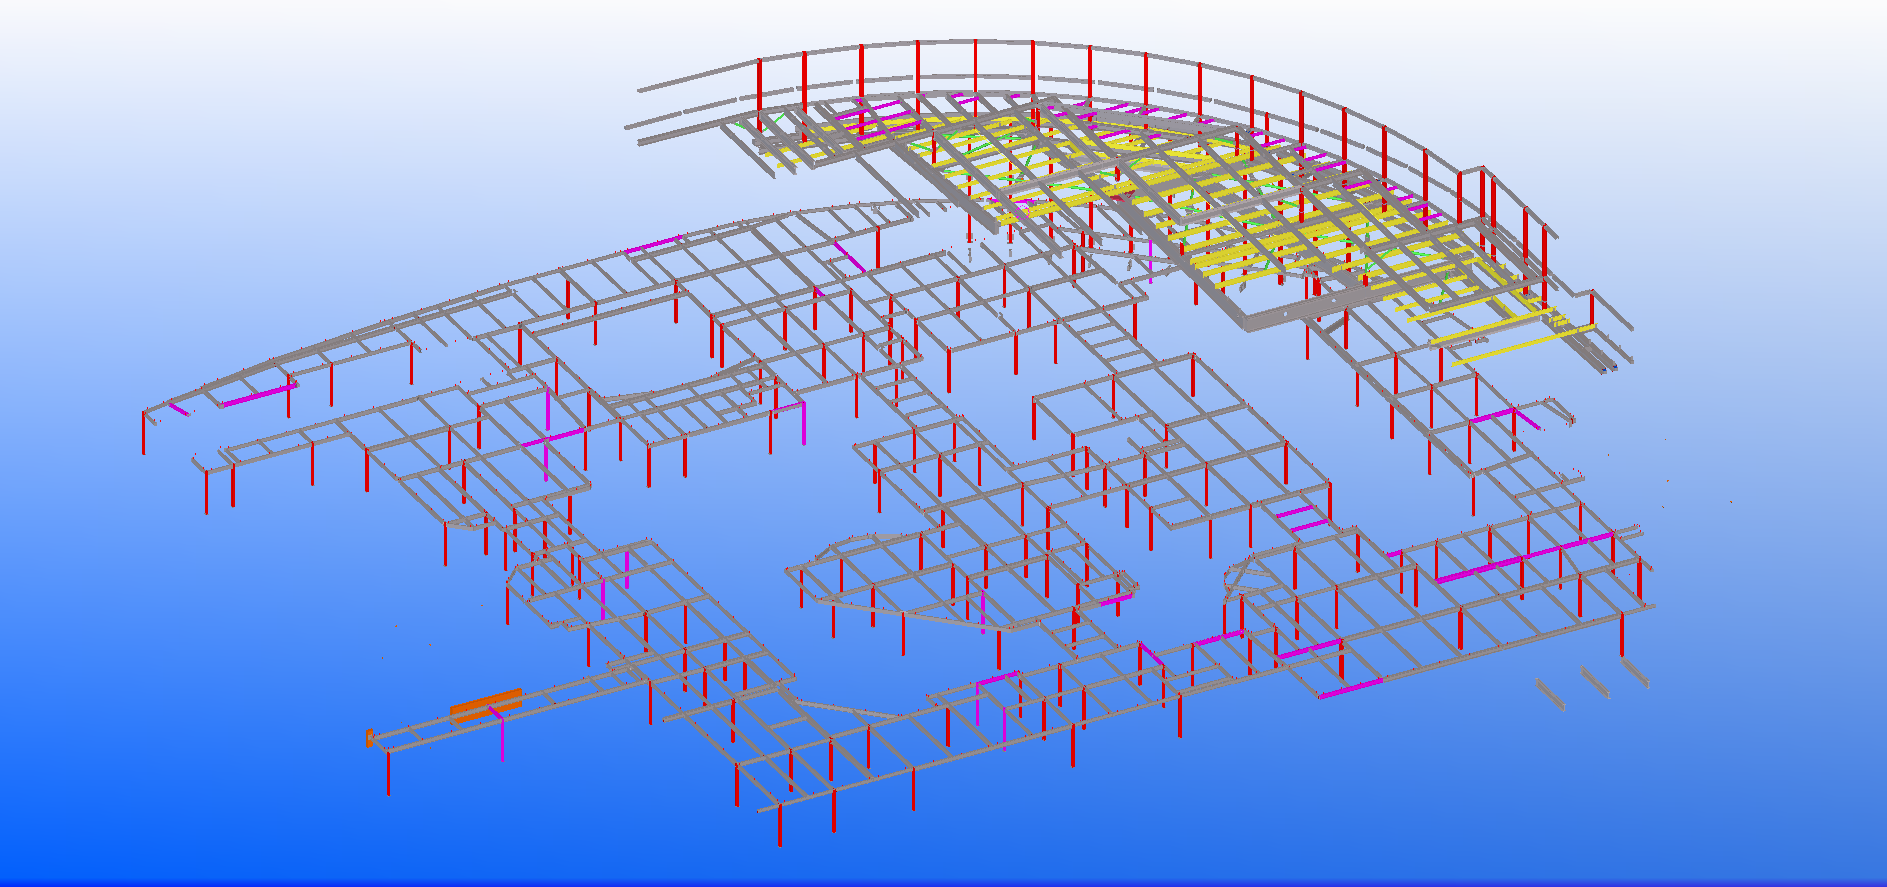Viewport: 1887px width, 887px height.
Task: Select the small orange plate at the walkway's far end
Action: click(370, 738)
